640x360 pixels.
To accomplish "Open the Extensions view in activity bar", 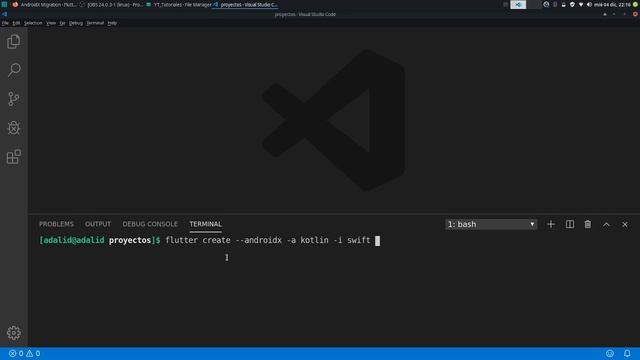I will pos(13,157).
